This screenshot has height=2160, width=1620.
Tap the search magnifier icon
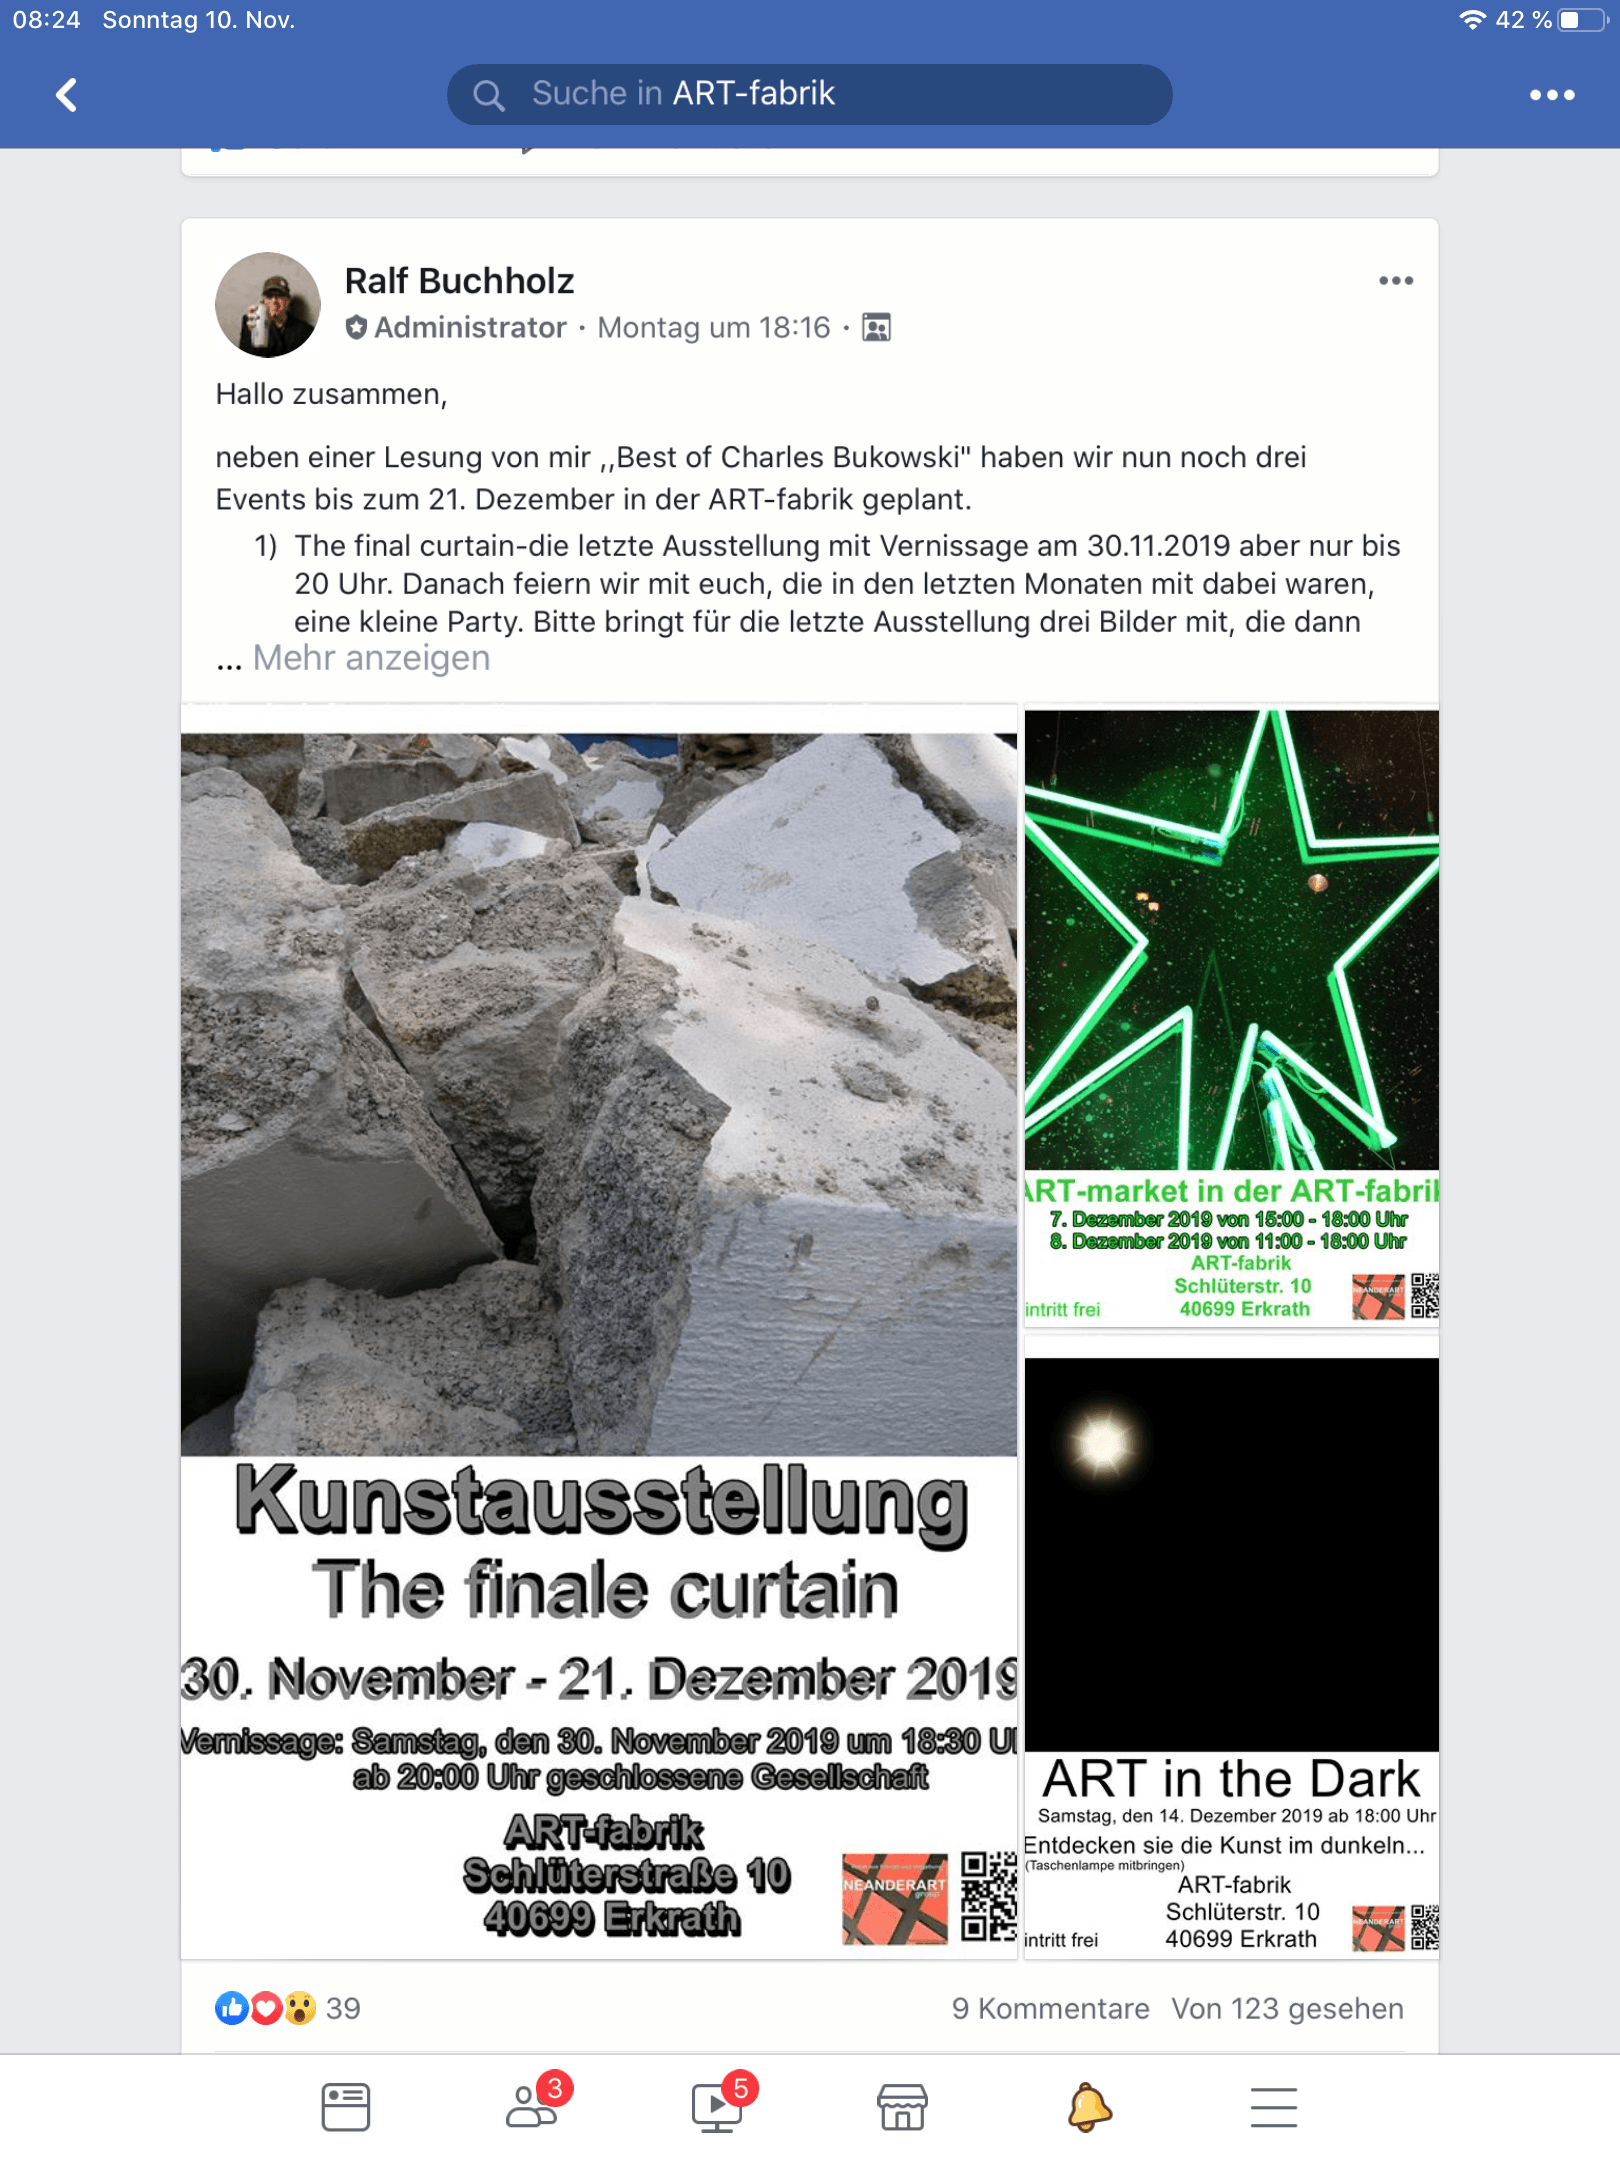tap(488, 95)
